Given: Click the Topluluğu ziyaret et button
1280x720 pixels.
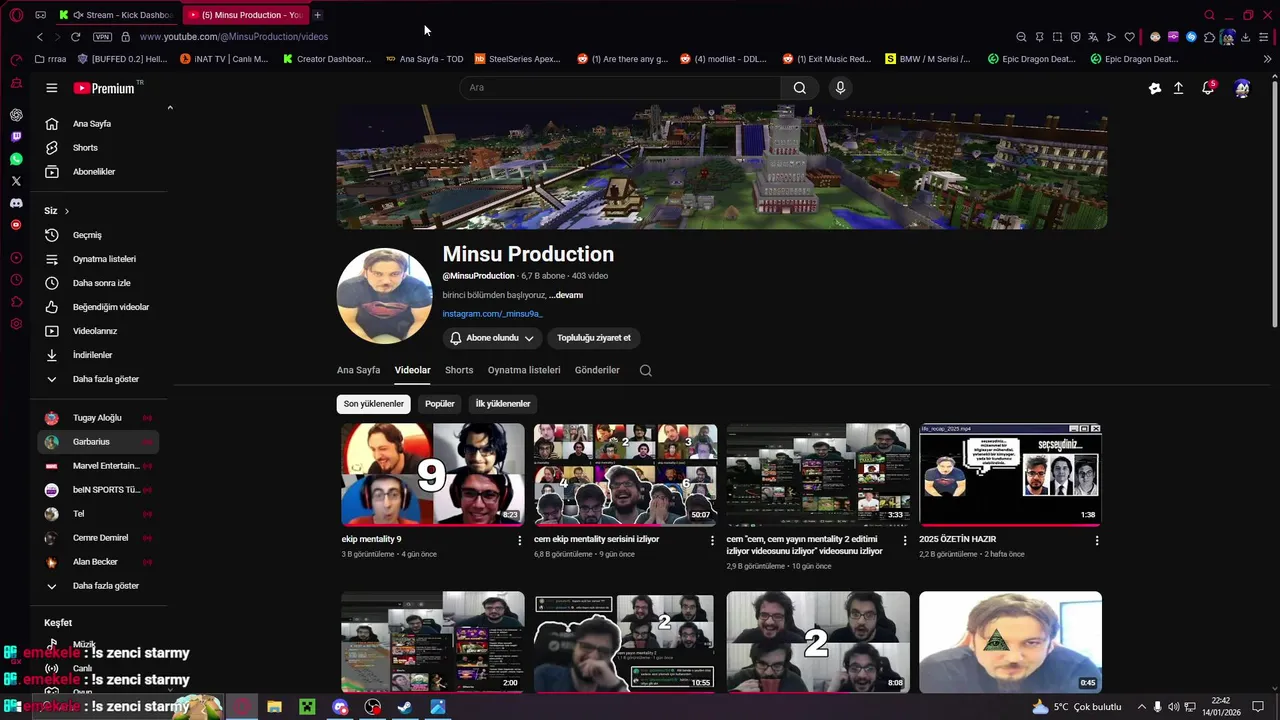Looking at the screenshot, I should pyautogui.click(x=594, y=338).
